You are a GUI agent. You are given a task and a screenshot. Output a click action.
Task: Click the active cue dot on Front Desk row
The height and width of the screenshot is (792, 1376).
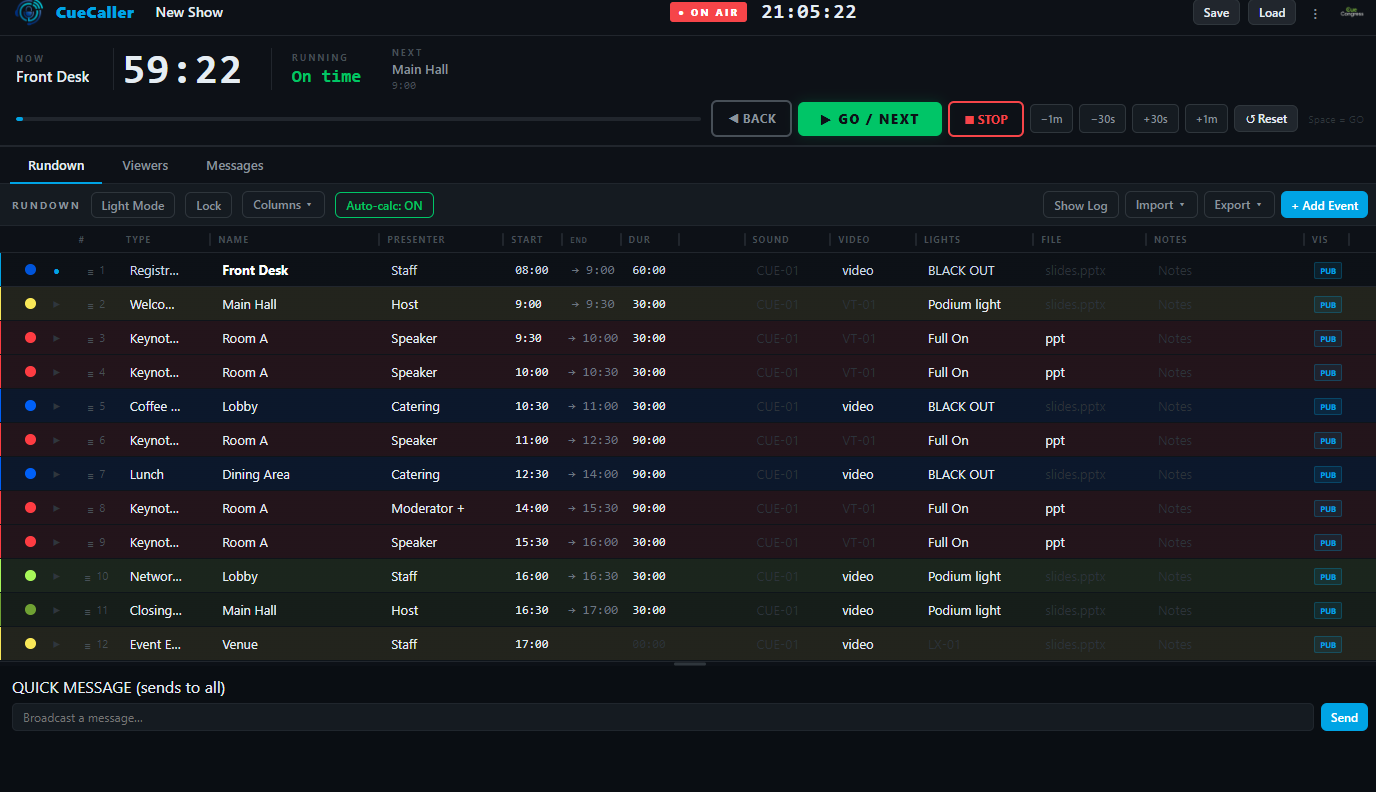56,271
